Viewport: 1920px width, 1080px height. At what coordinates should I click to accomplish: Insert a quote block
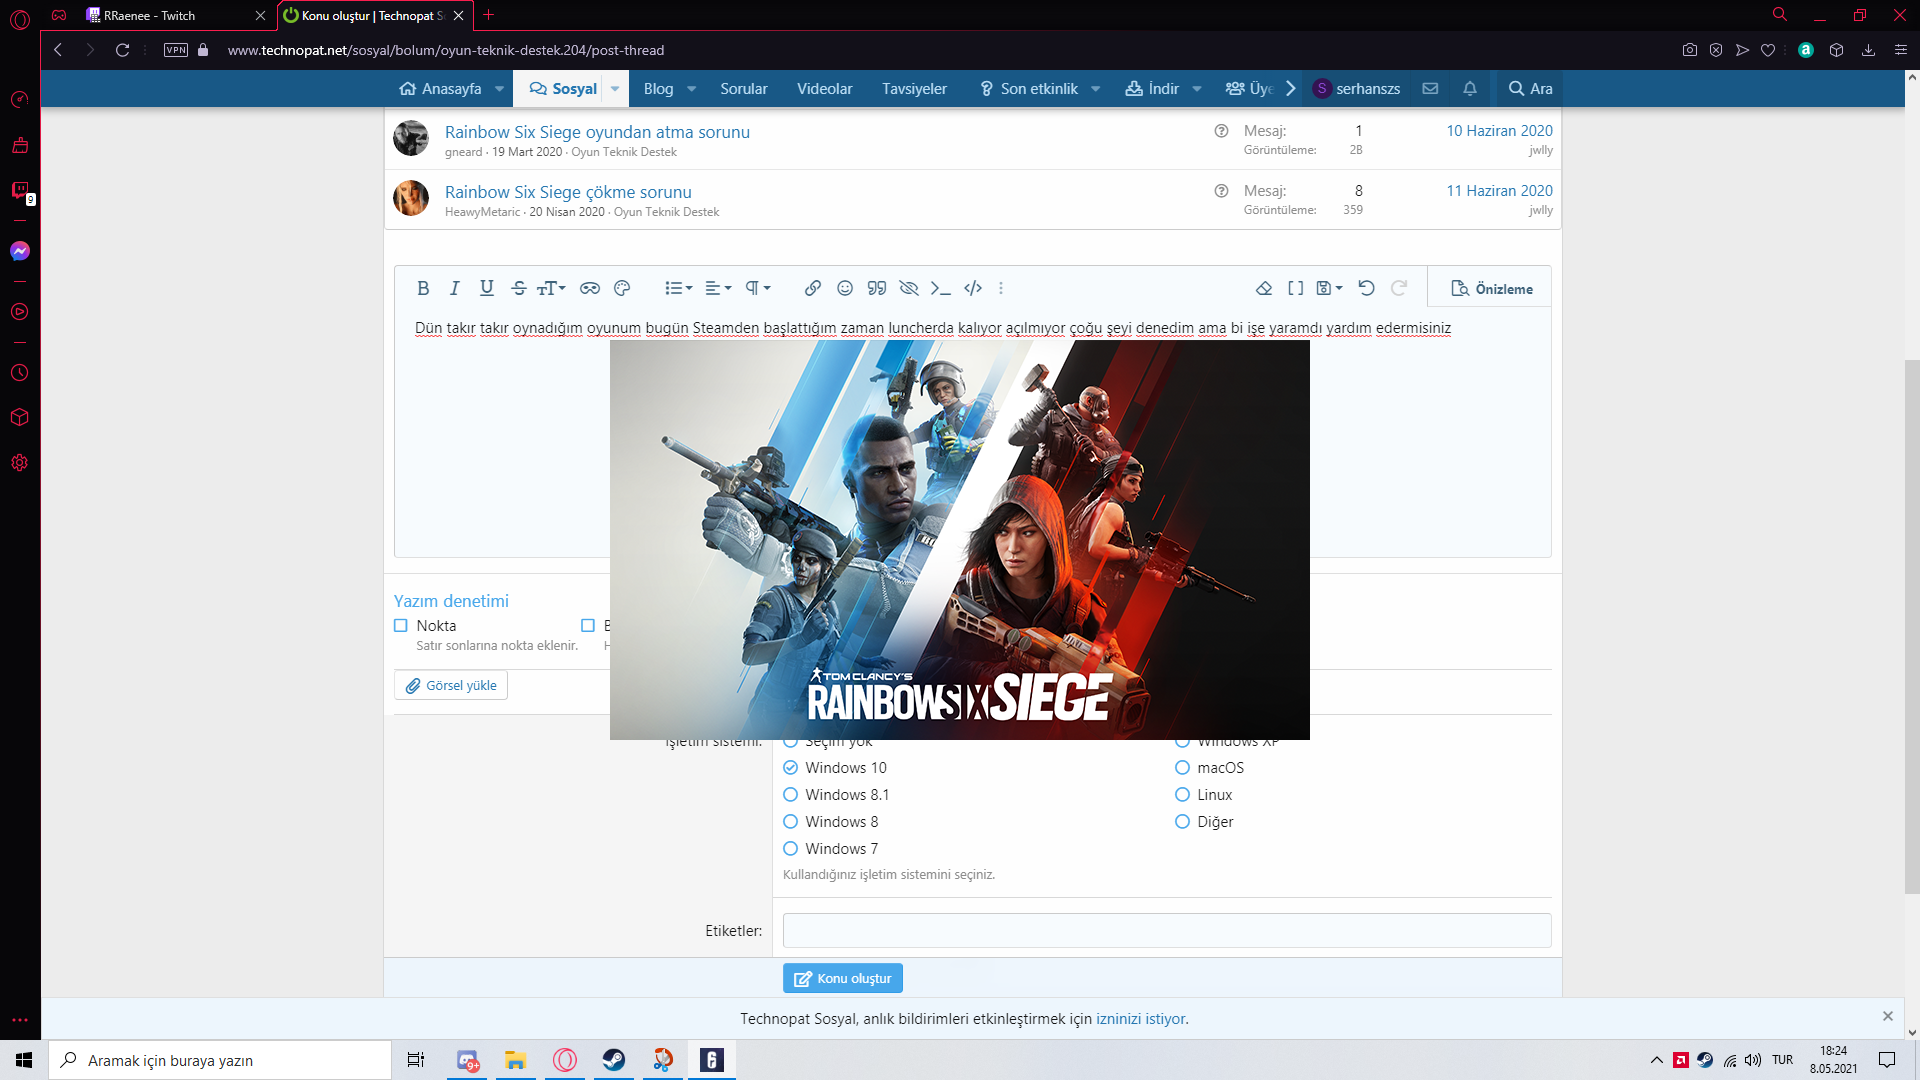pos(877,288)
